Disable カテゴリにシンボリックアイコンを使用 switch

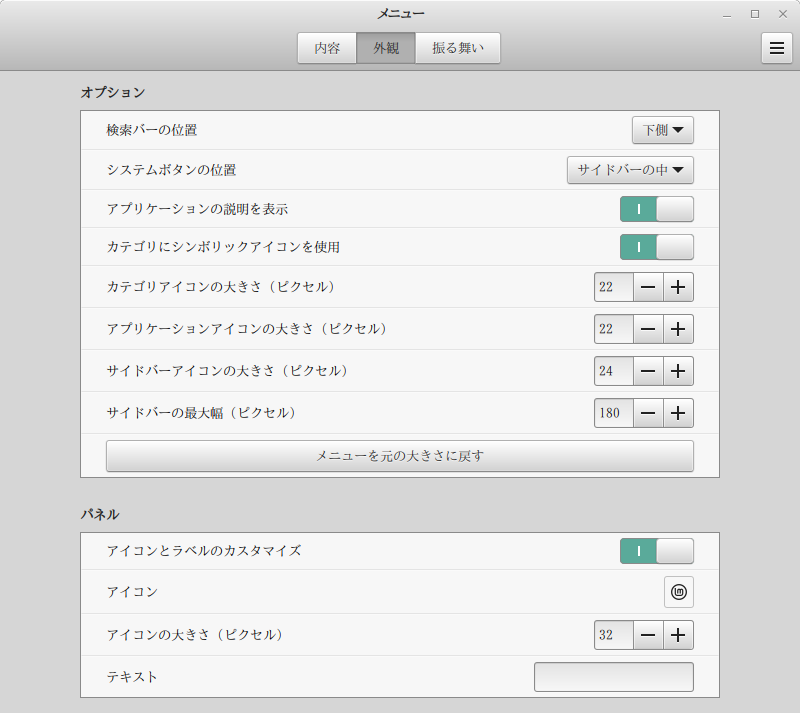point(657,246)
